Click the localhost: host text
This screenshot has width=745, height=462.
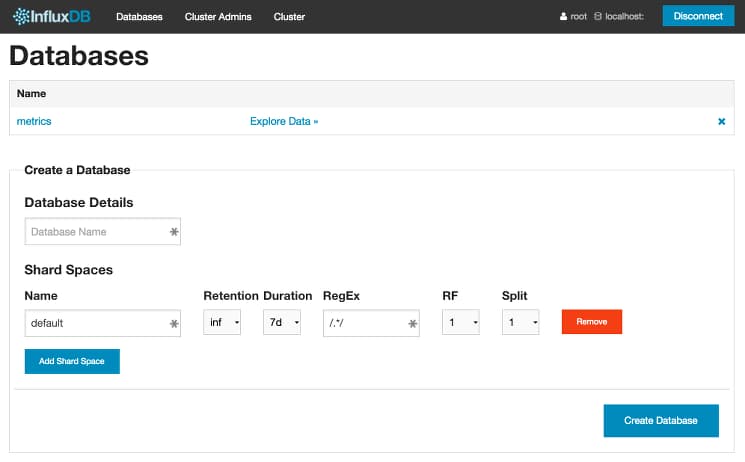tap(624, 17)
